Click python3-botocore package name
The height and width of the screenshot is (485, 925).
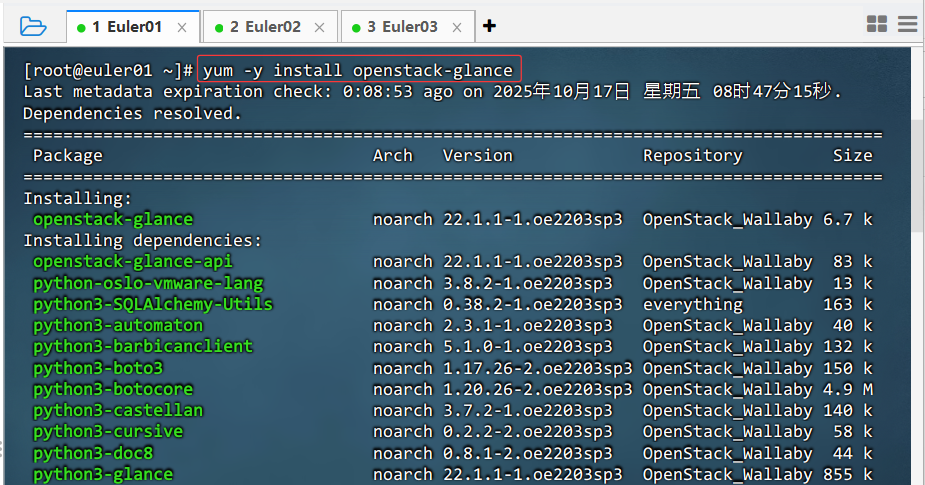[113, 389]
